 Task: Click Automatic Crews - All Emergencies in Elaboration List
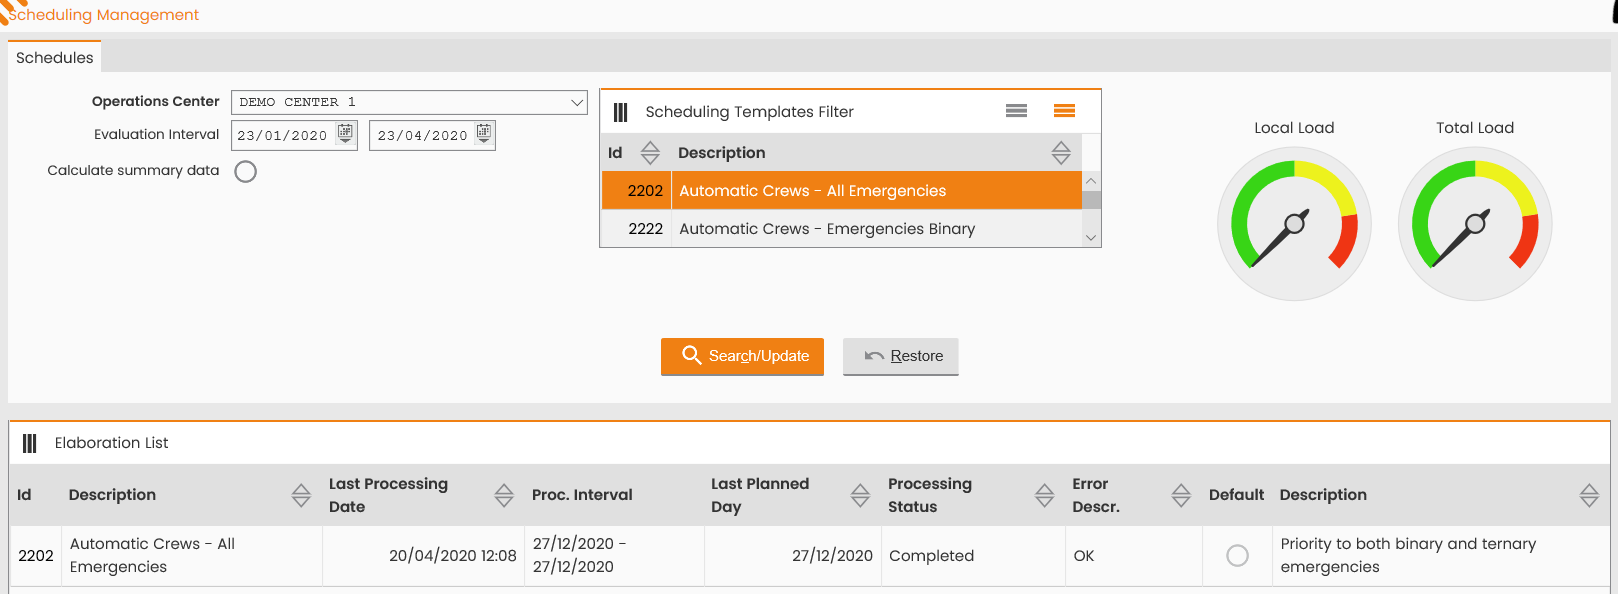[x=192, y=556]
